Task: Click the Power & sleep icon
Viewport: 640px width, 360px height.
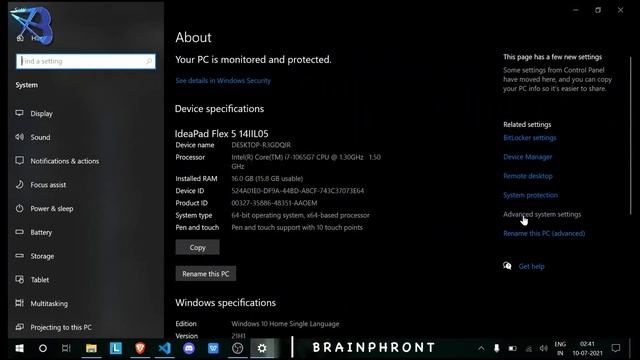Action: coord(19,208)
